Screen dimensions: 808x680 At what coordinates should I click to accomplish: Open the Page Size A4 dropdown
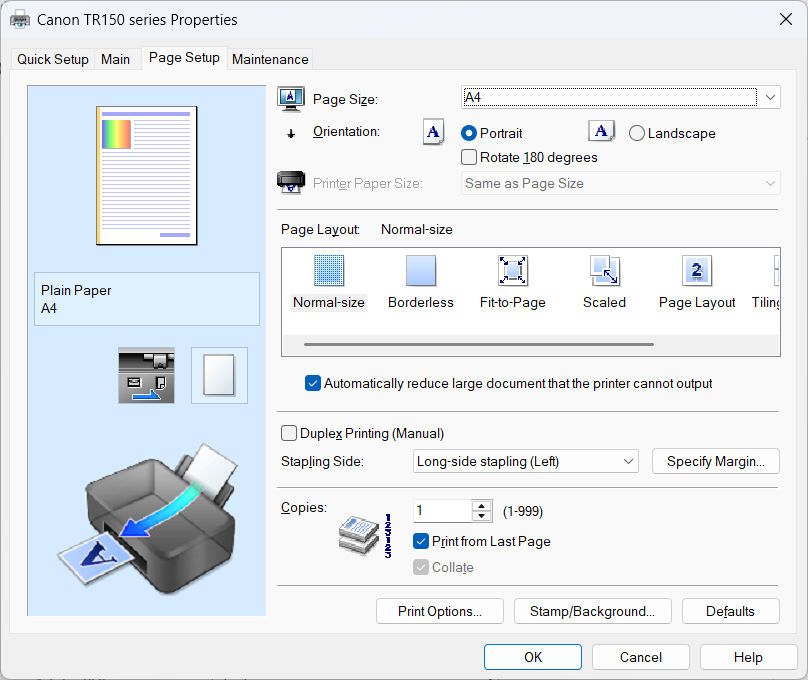tap(621, 97)
